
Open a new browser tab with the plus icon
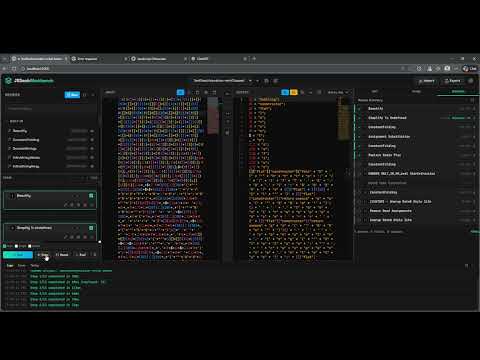(x=254, y=59)
